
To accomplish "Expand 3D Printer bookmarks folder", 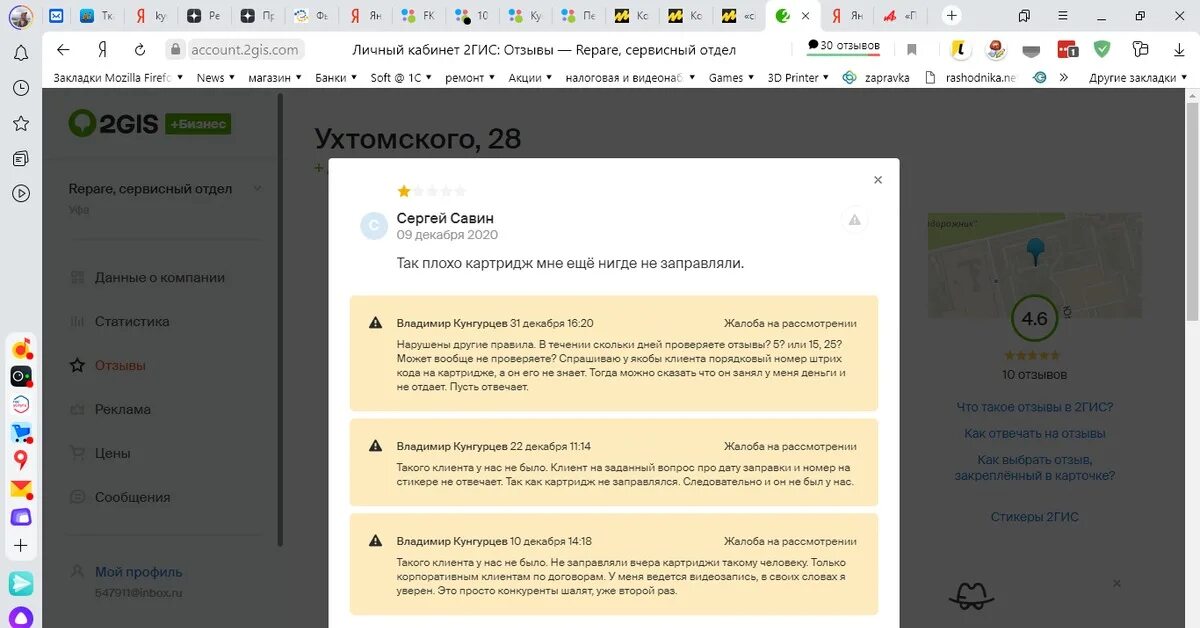I will [x=799, y=77].
